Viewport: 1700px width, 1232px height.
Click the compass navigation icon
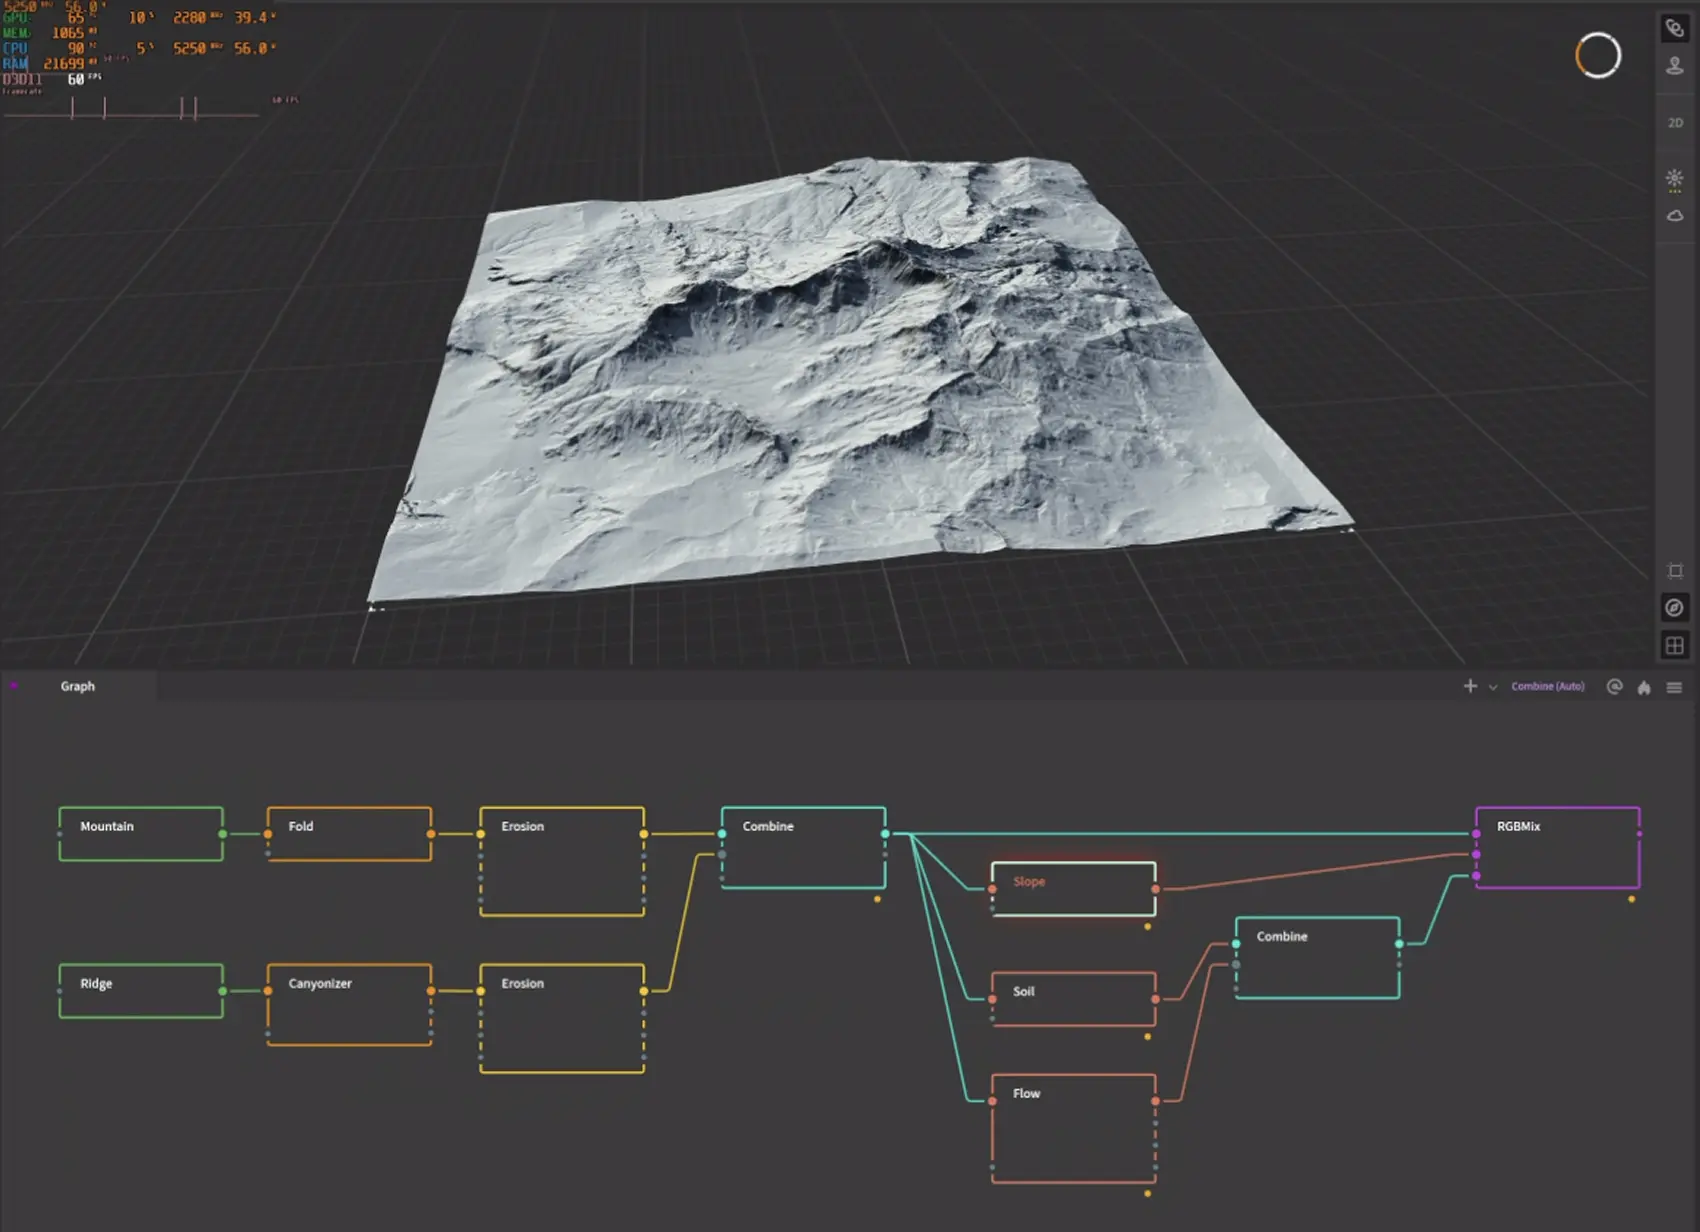[x=1674, y=608]
